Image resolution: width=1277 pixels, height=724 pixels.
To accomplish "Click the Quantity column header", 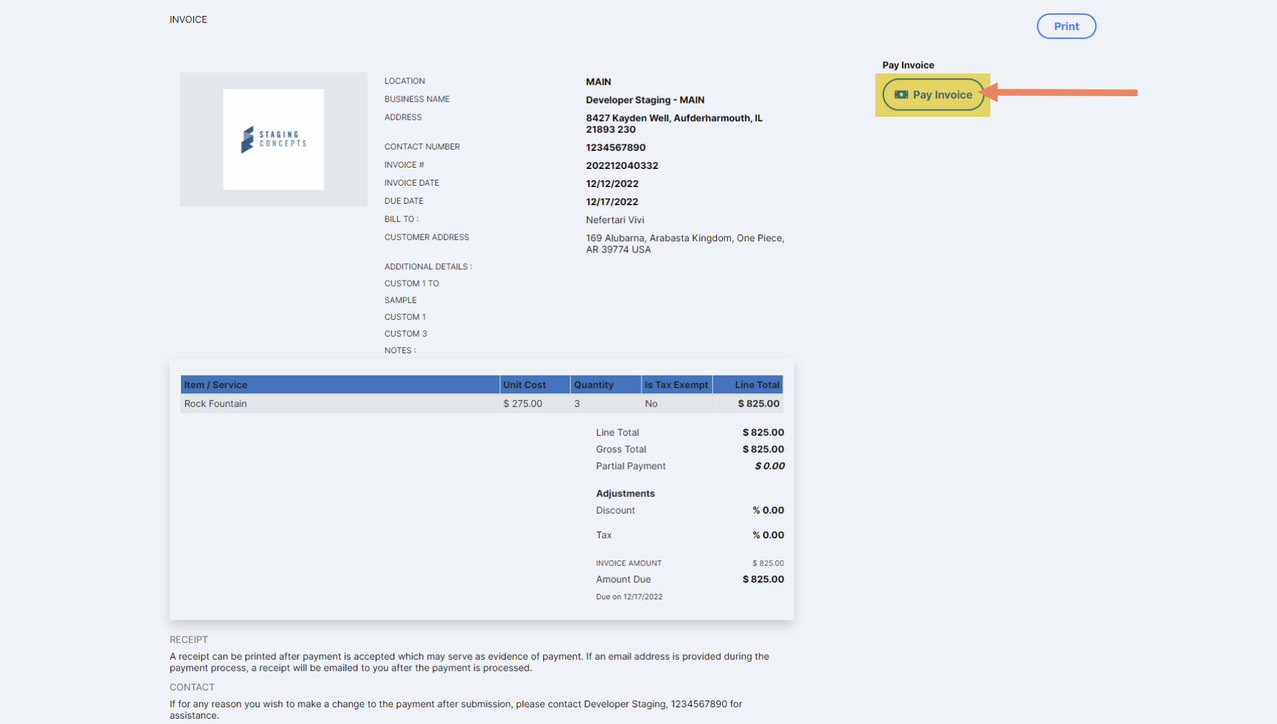I will coord(593,385).
